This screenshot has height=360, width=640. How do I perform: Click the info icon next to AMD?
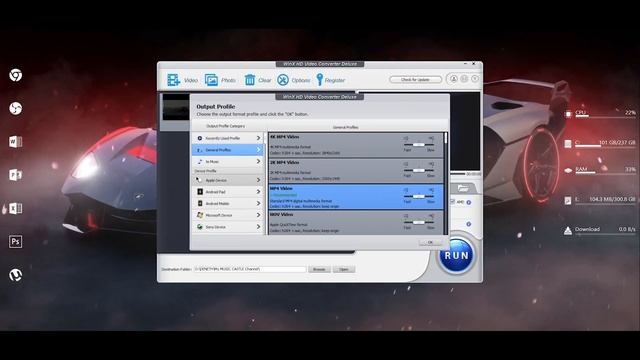(x=469, y=202)
